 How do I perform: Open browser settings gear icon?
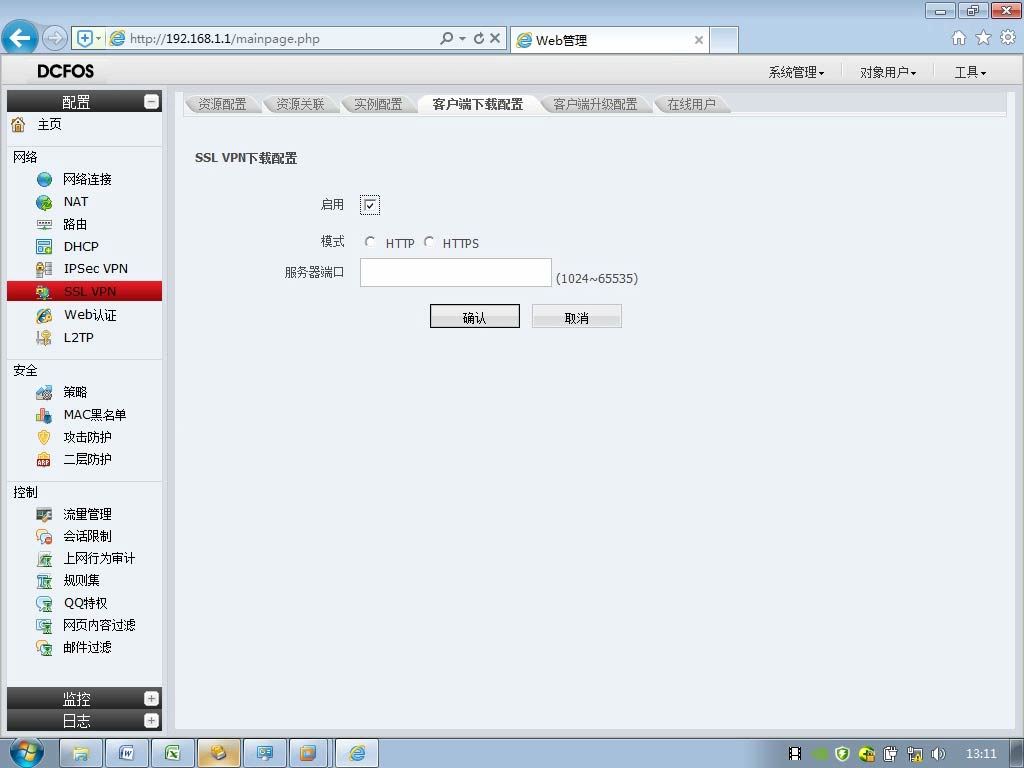[1008, 38]
